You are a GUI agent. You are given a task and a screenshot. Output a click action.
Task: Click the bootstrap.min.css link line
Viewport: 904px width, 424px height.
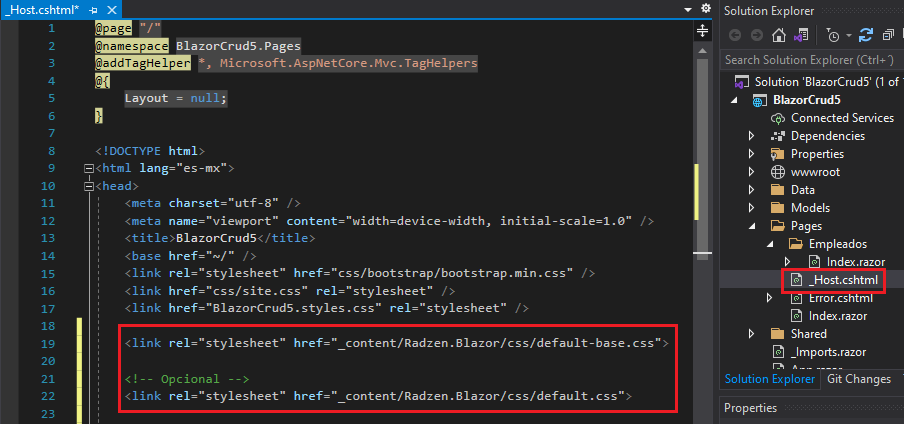360,273
